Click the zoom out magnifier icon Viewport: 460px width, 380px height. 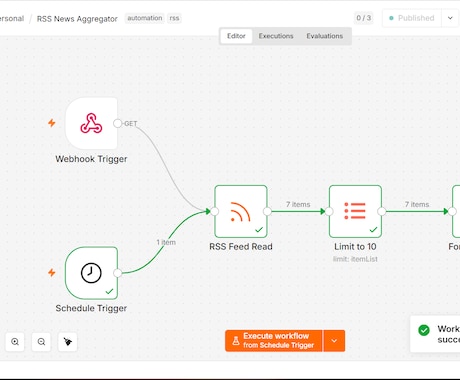pos(41,342)
